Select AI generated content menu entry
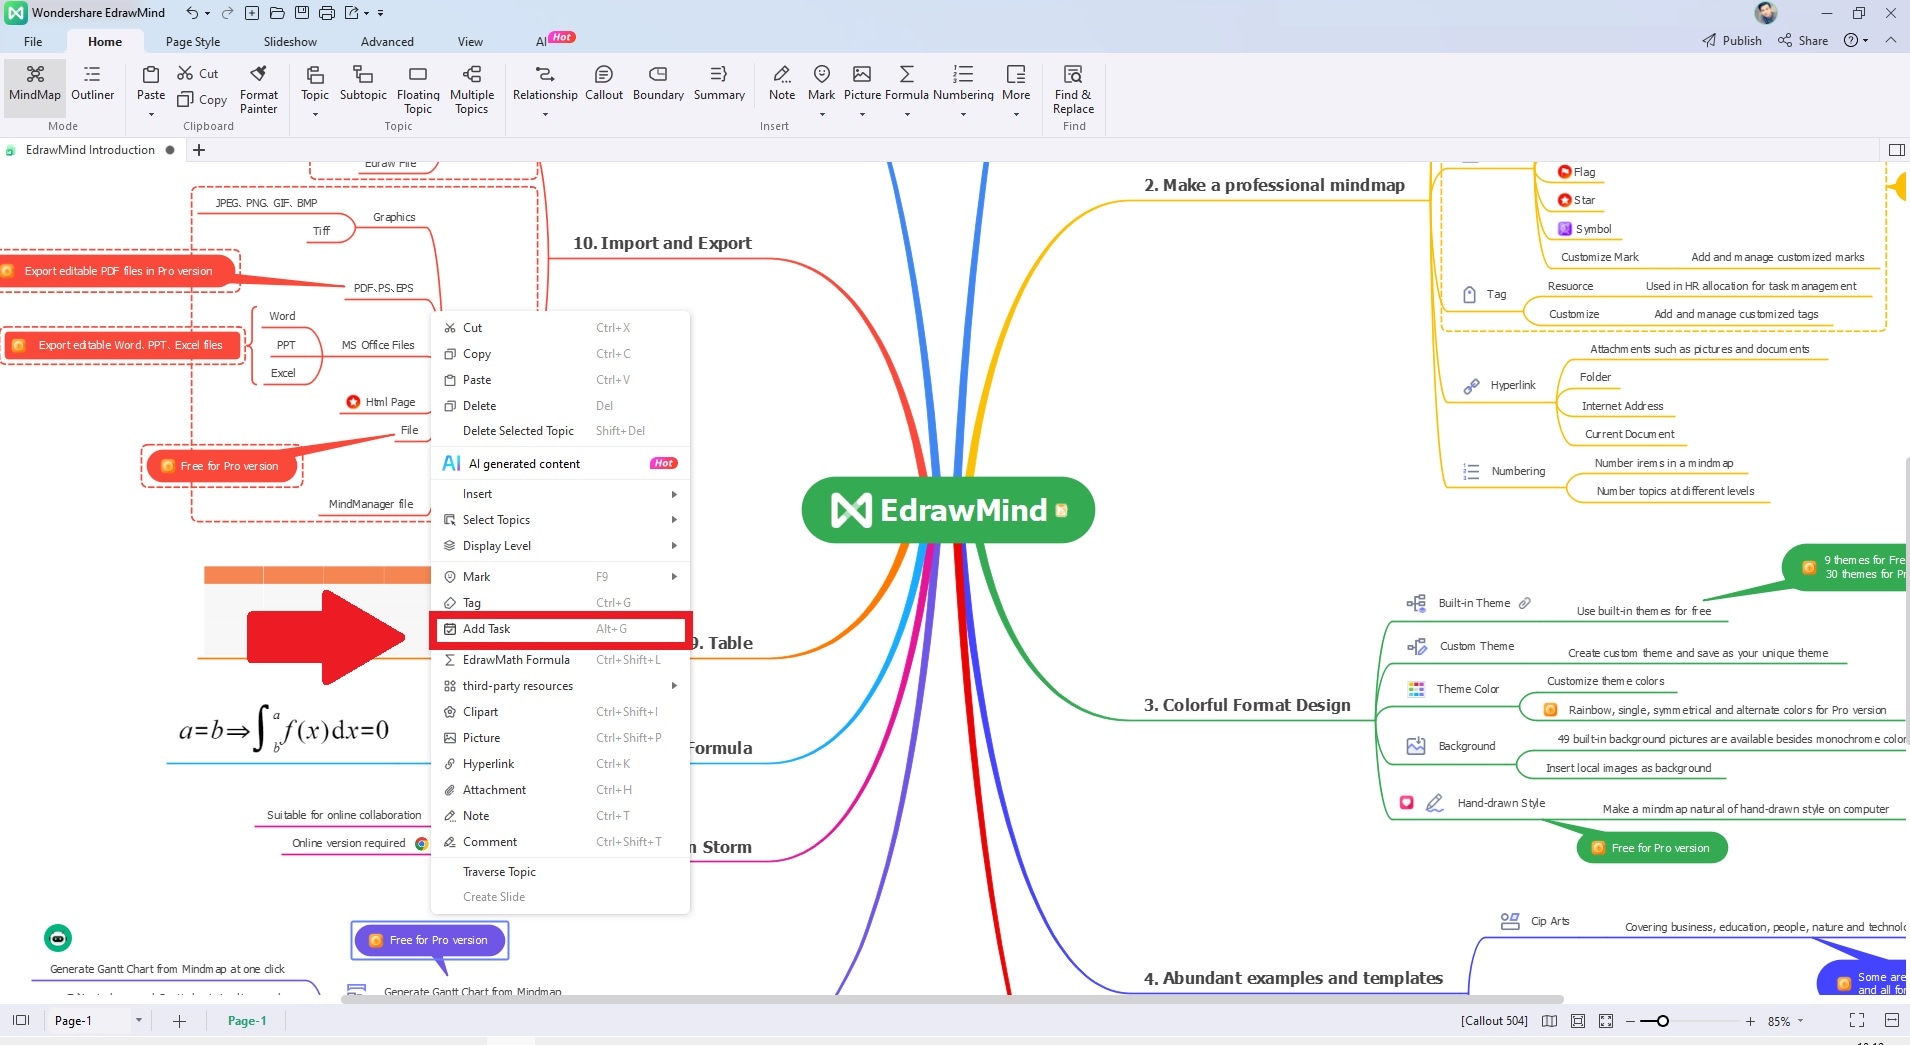 (x=560, y=464)
